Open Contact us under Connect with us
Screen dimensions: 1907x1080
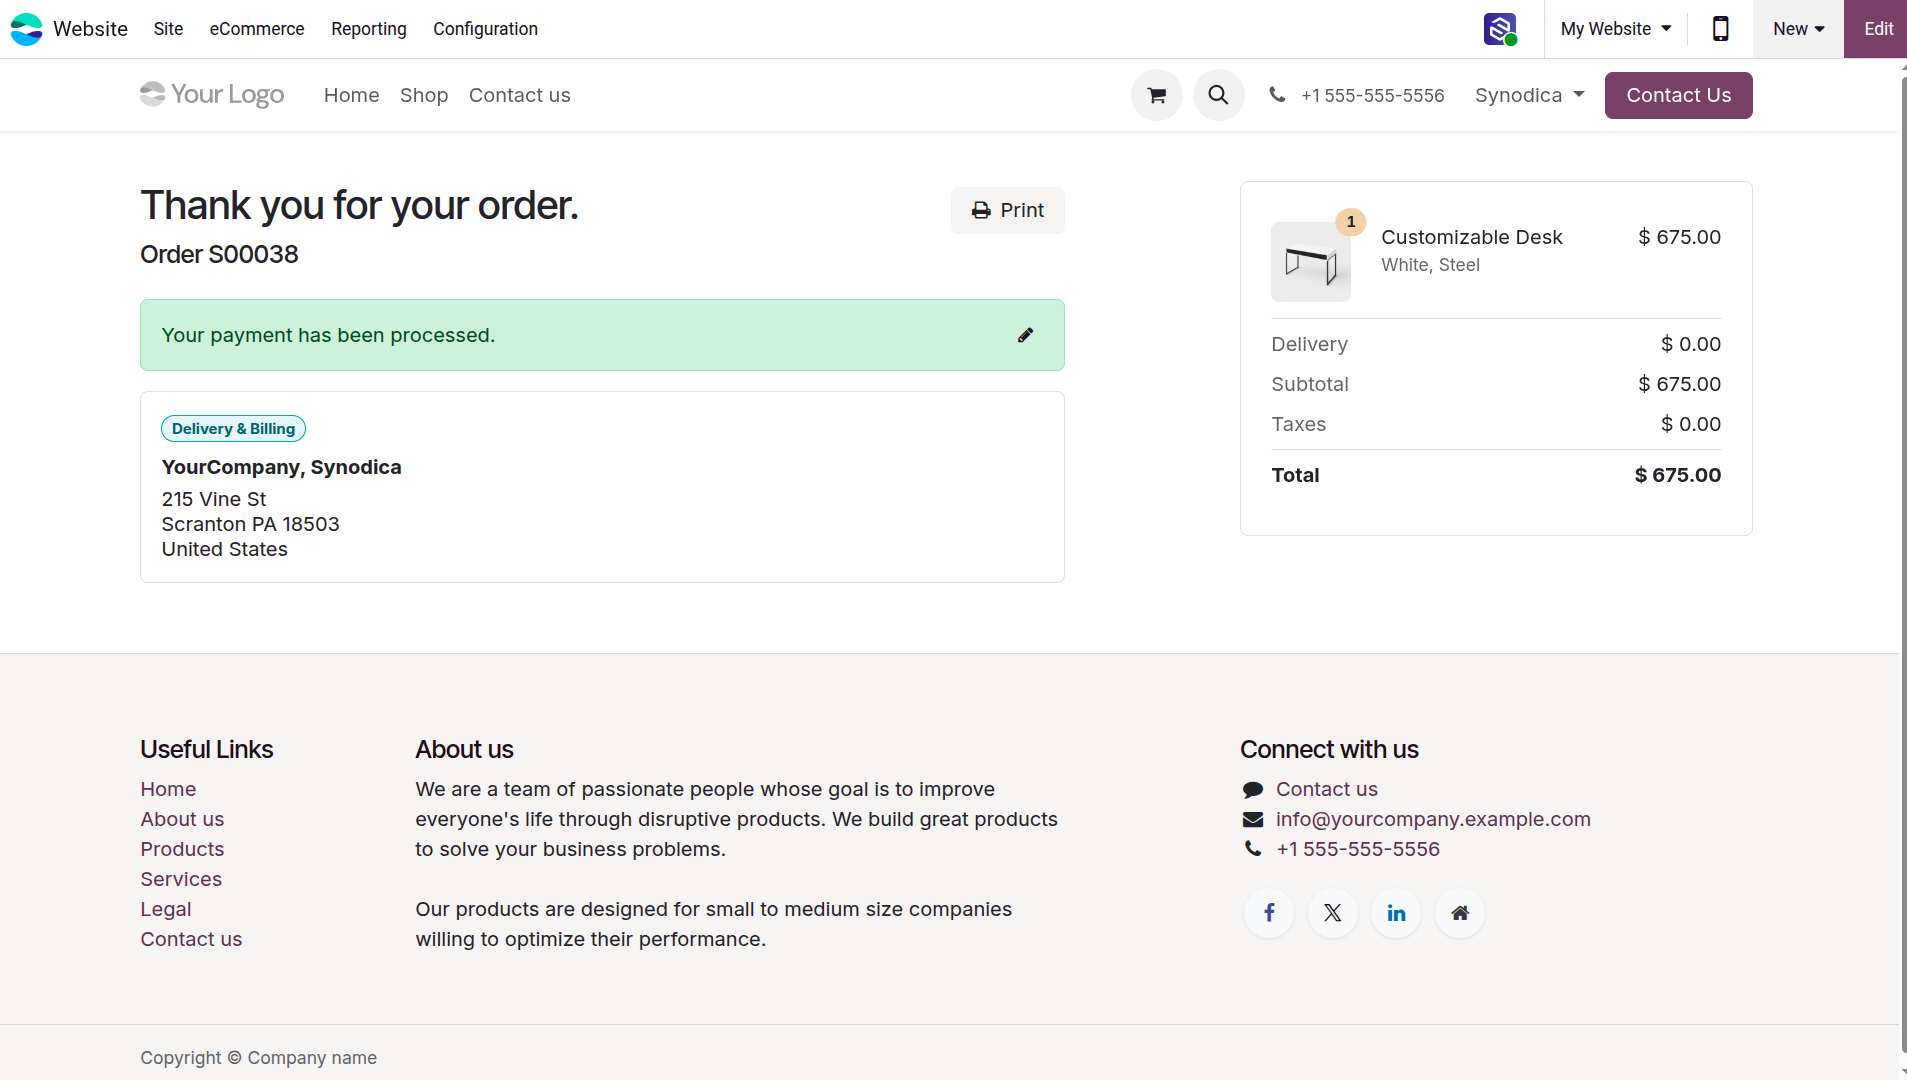pos(1326,789)
